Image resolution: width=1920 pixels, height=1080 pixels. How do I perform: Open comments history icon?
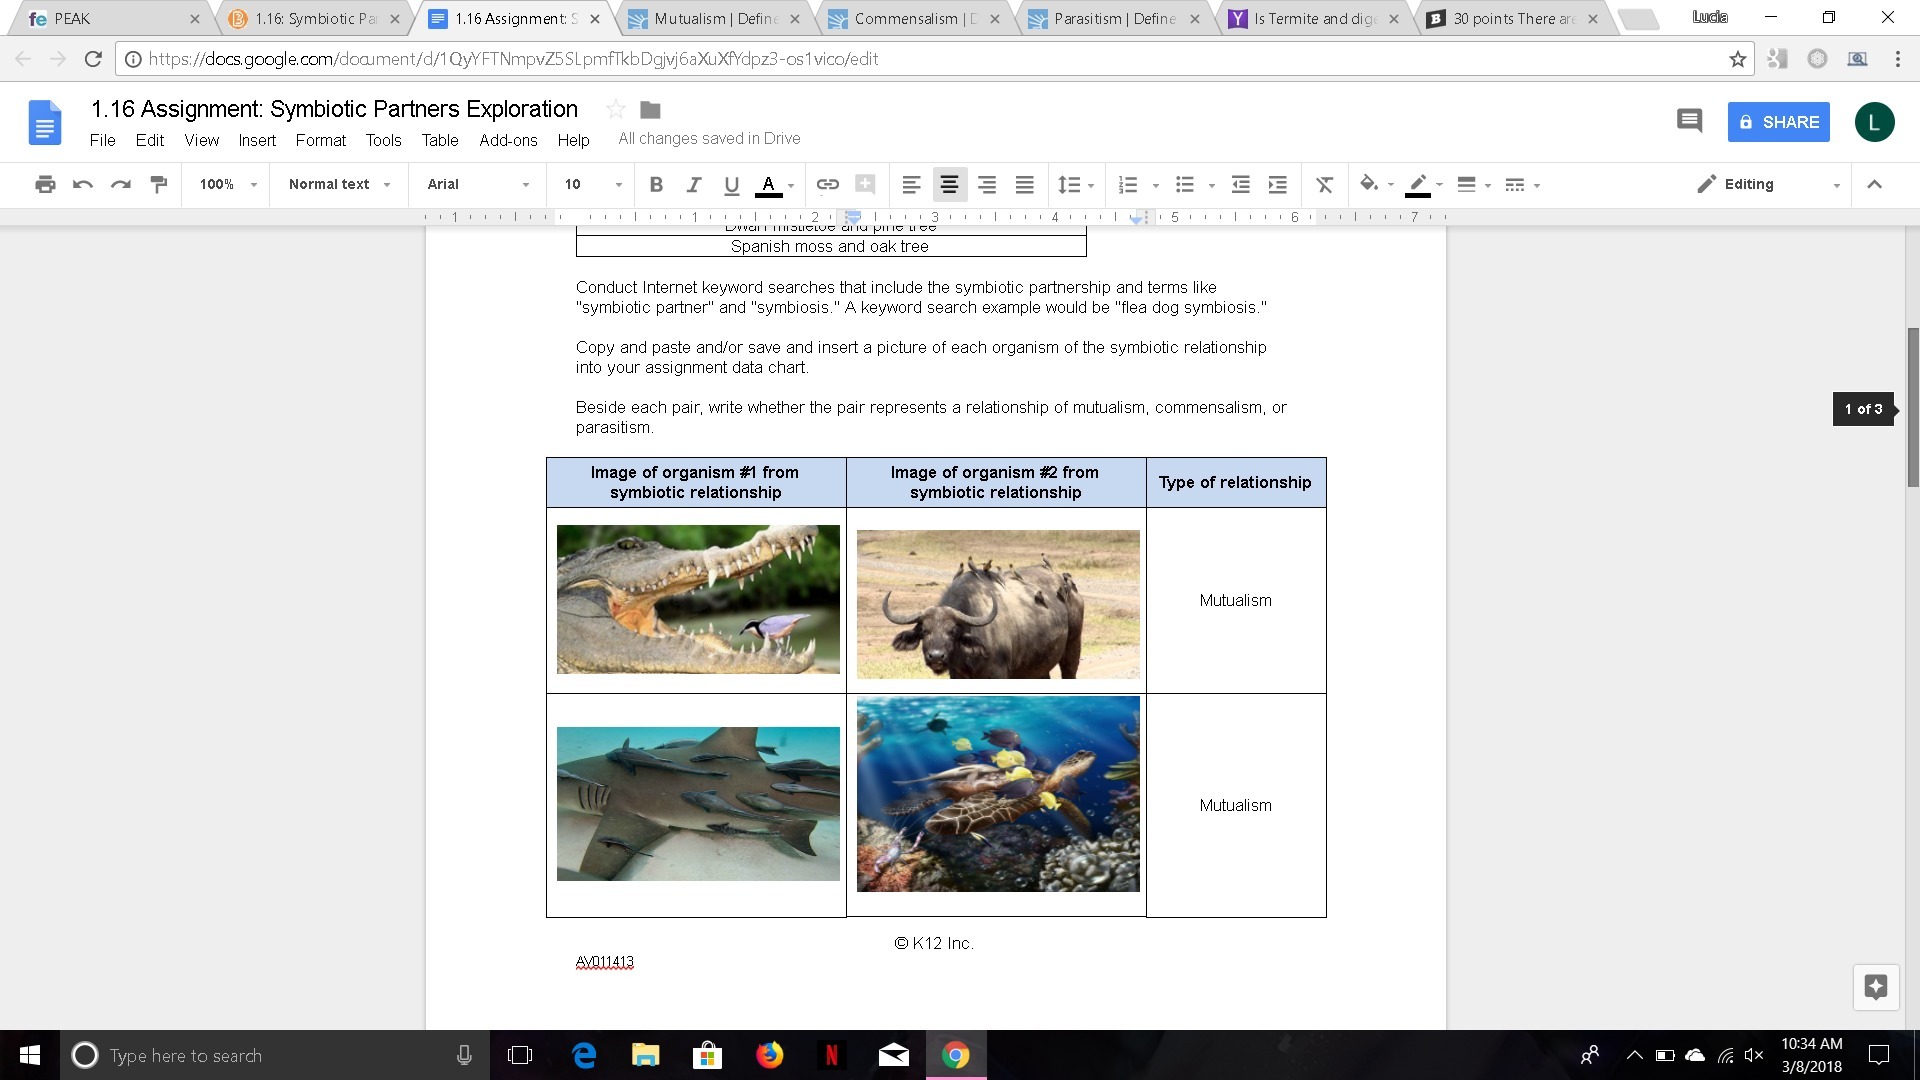(x=1689, y=121)
